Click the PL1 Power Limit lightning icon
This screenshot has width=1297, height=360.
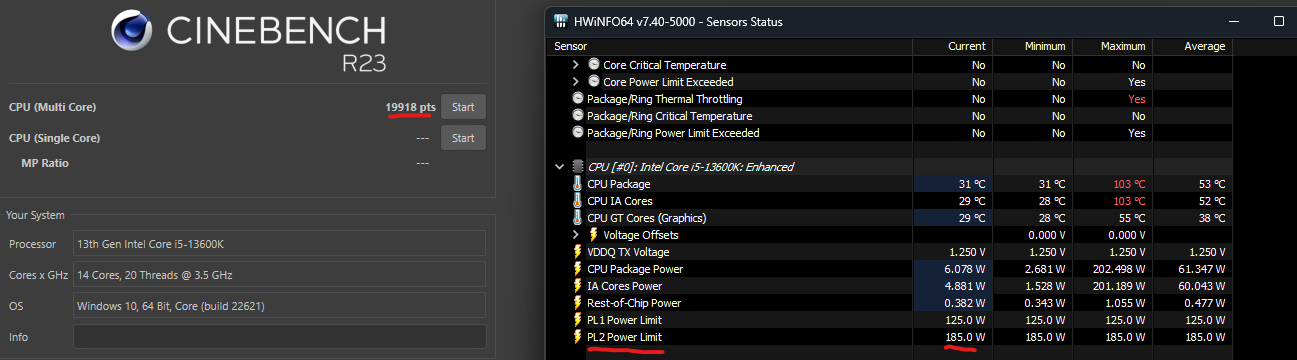pyautogui.click(x=578, y=320)
